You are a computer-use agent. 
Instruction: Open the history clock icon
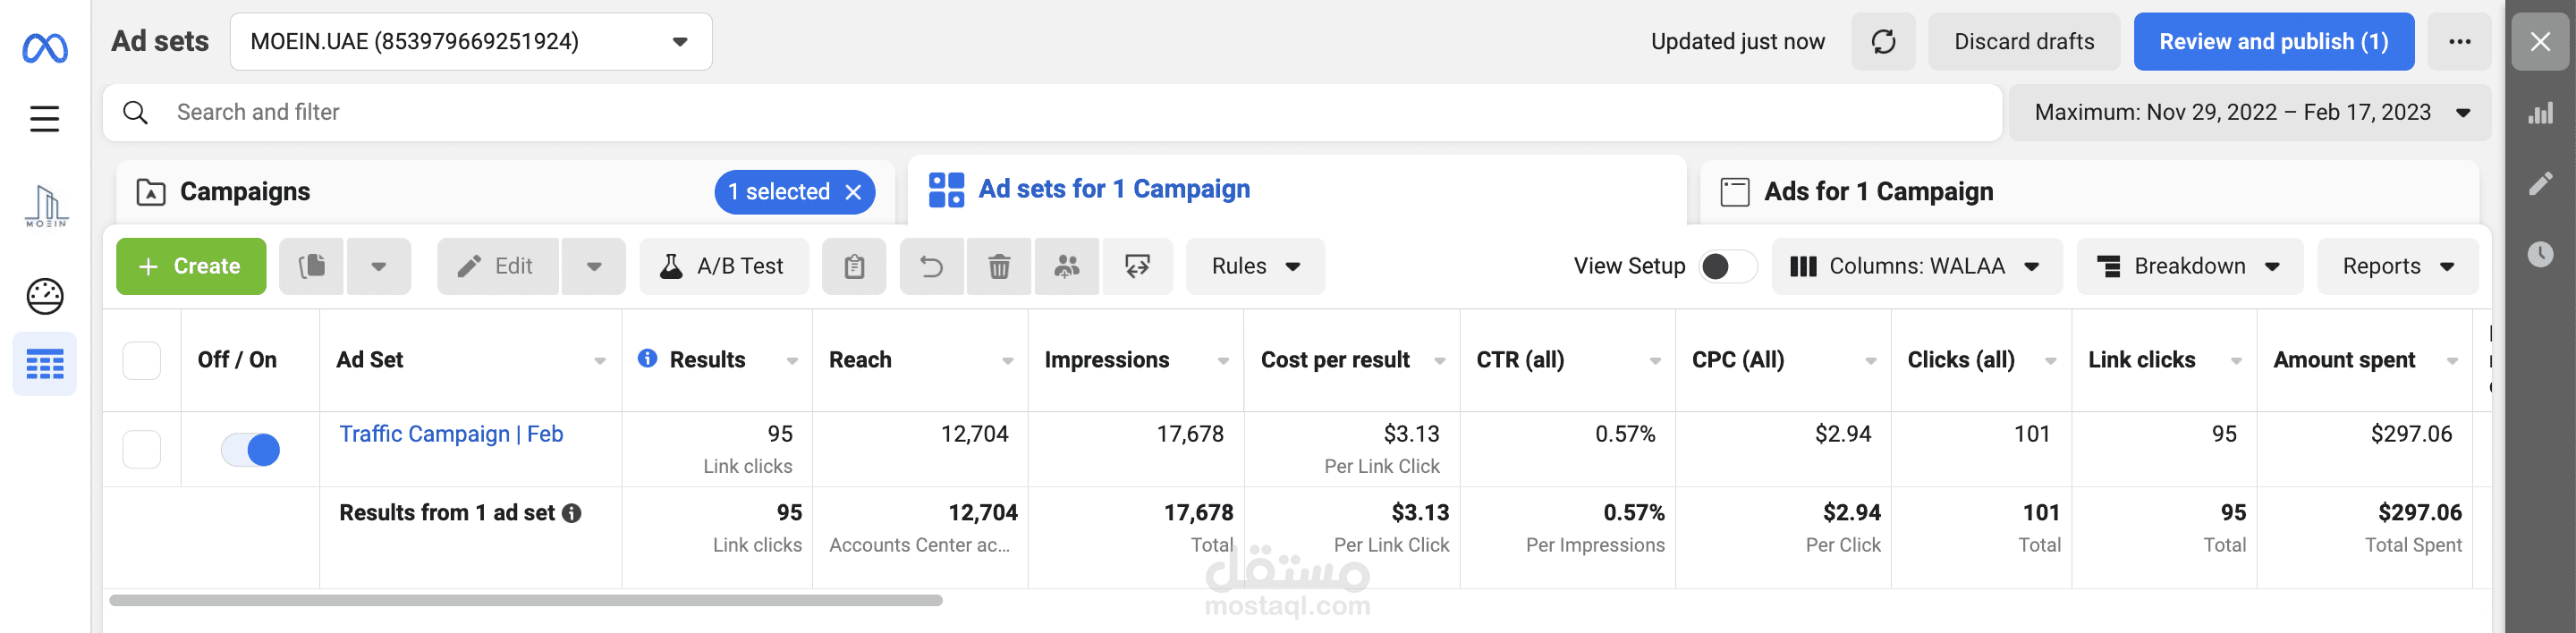point(2540,254)
